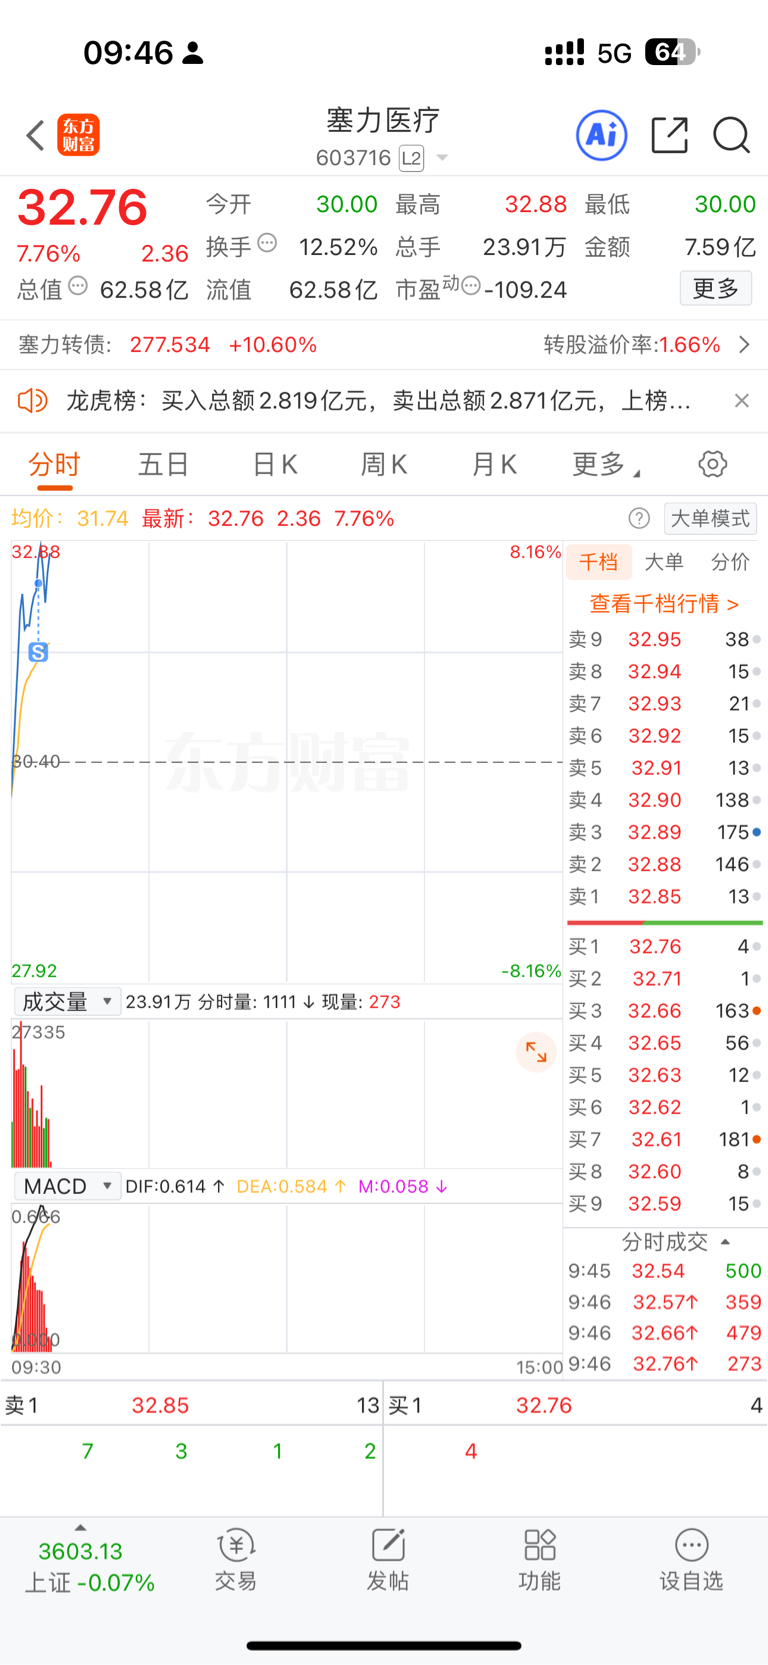Expand chart with orange fullscreen icon

536,1052
